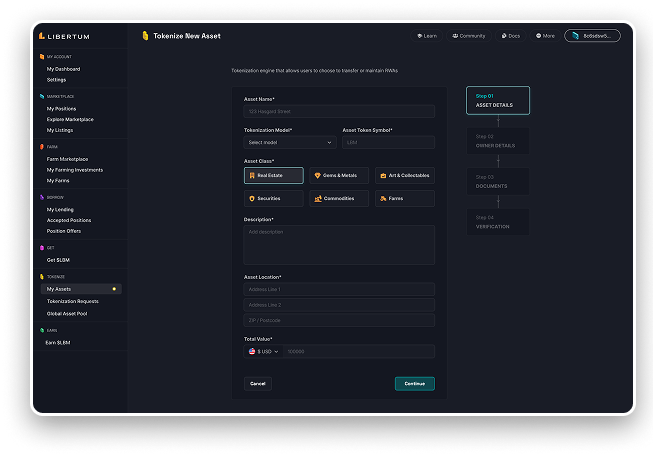Pick the Farms asset class option

pos(405,198)
